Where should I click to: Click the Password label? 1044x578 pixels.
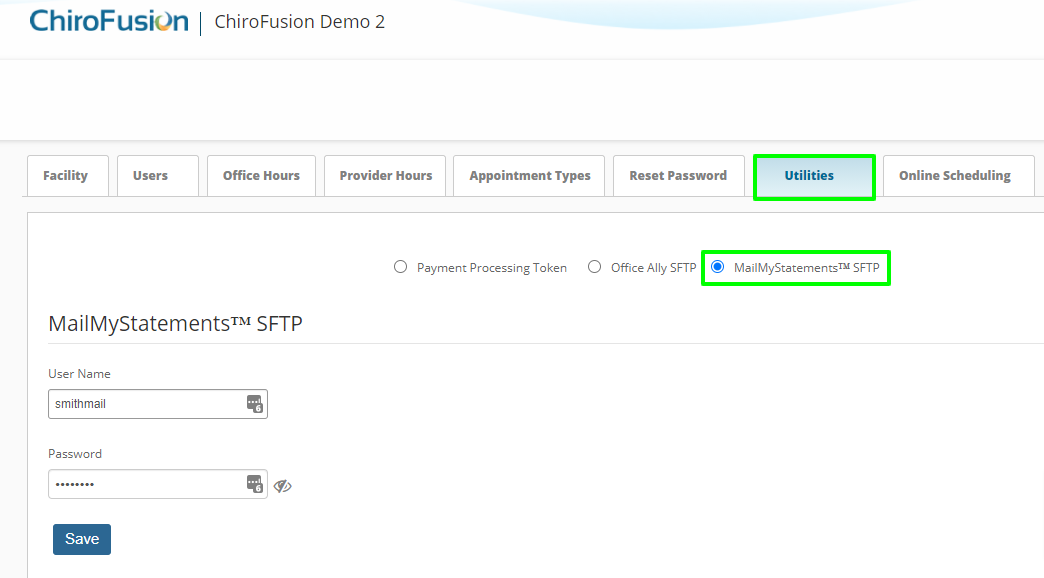[75, 453]
